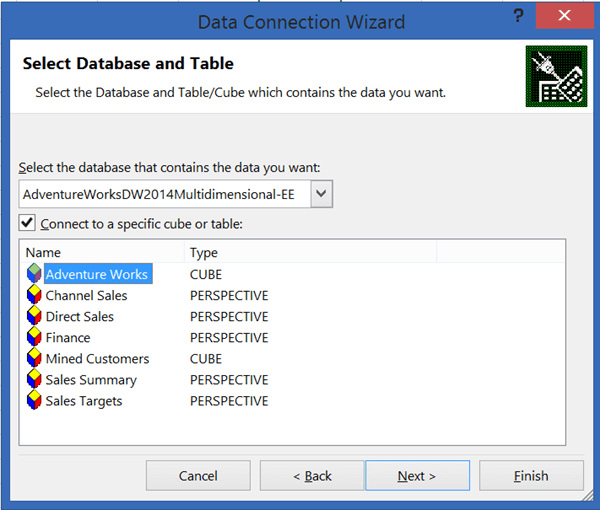This screenshot has height=510, width=600.
Task: Click the 'Select the database that contains' label
Action: coord(170,168)
